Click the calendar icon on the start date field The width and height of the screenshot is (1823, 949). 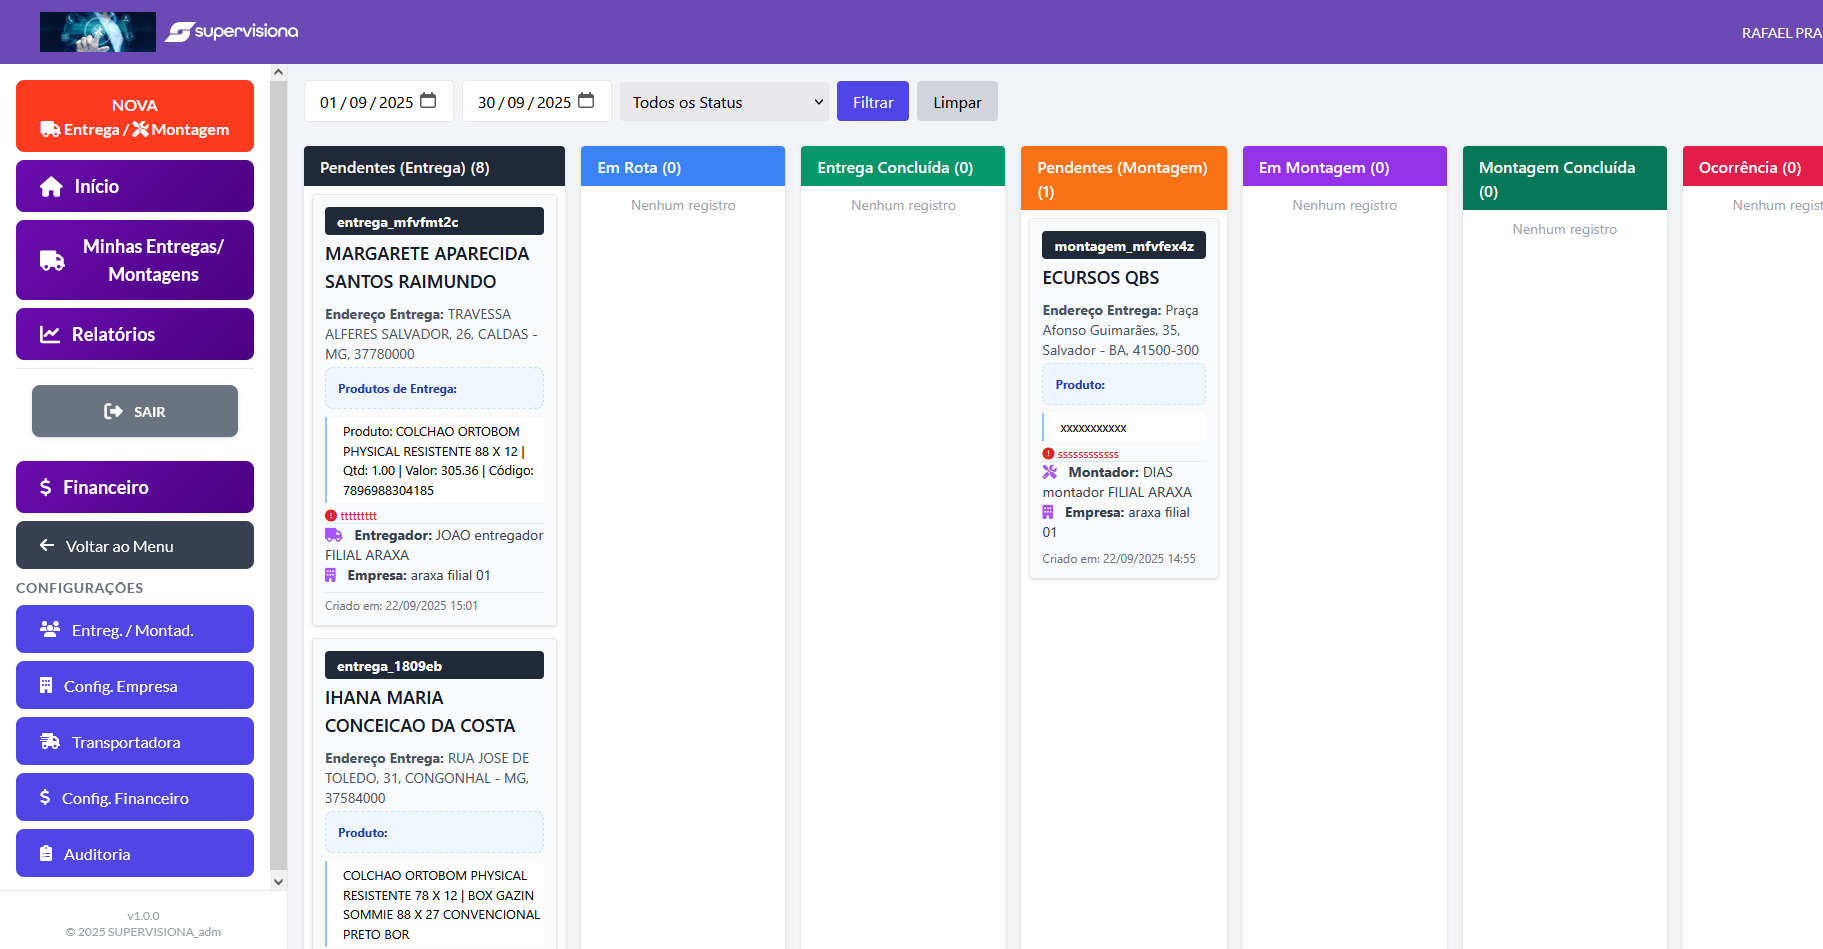click(x=428, y=100)
